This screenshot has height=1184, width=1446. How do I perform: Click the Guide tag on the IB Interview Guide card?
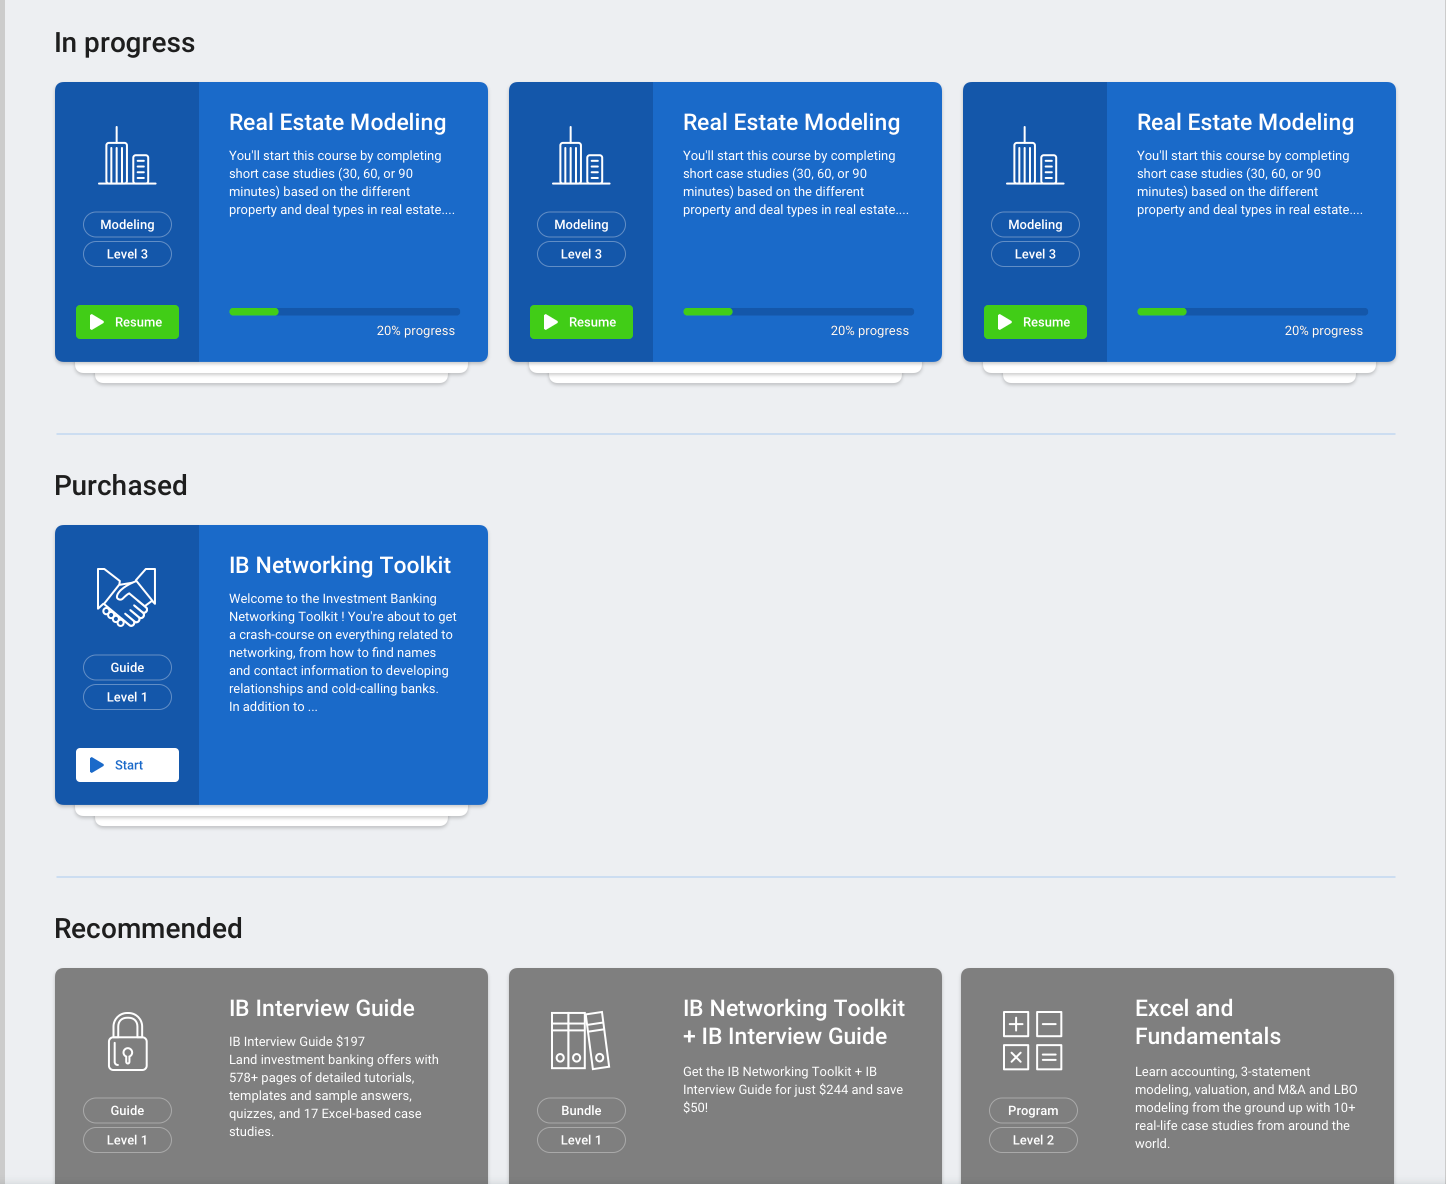[x=127, y=1111]
